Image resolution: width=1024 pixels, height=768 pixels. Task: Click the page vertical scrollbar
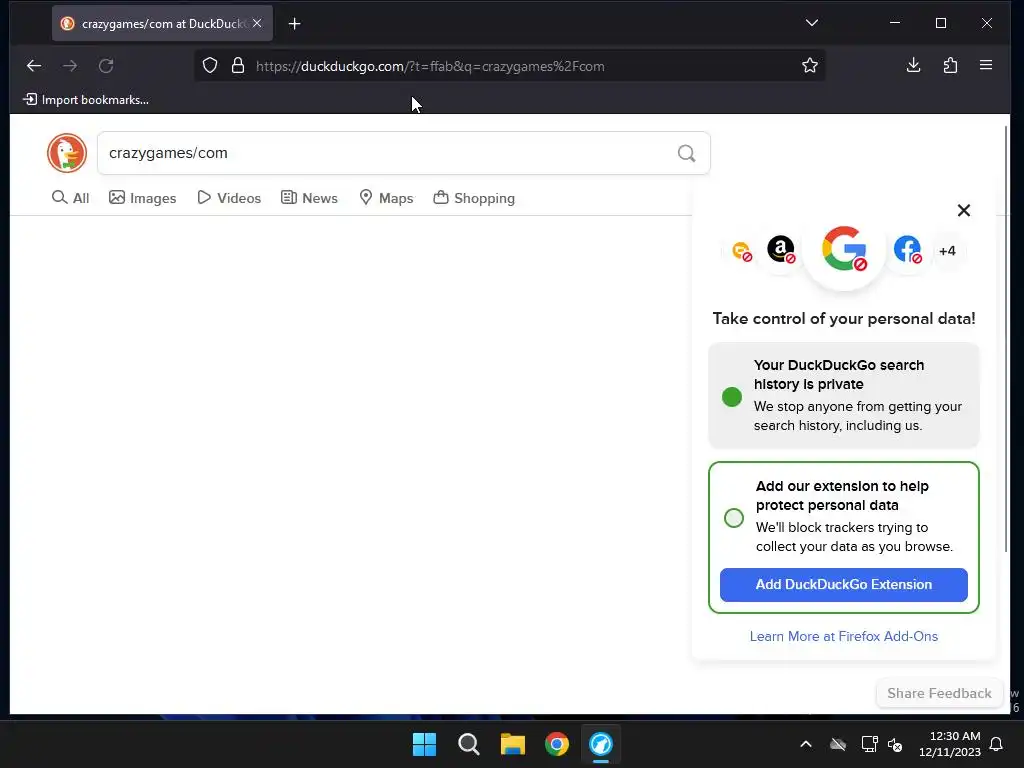click(1006, 340)
